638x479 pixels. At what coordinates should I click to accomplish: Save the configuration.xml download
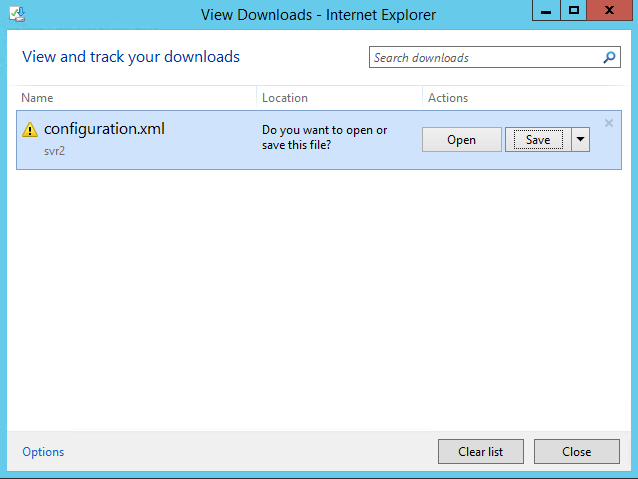click(538, 140)
